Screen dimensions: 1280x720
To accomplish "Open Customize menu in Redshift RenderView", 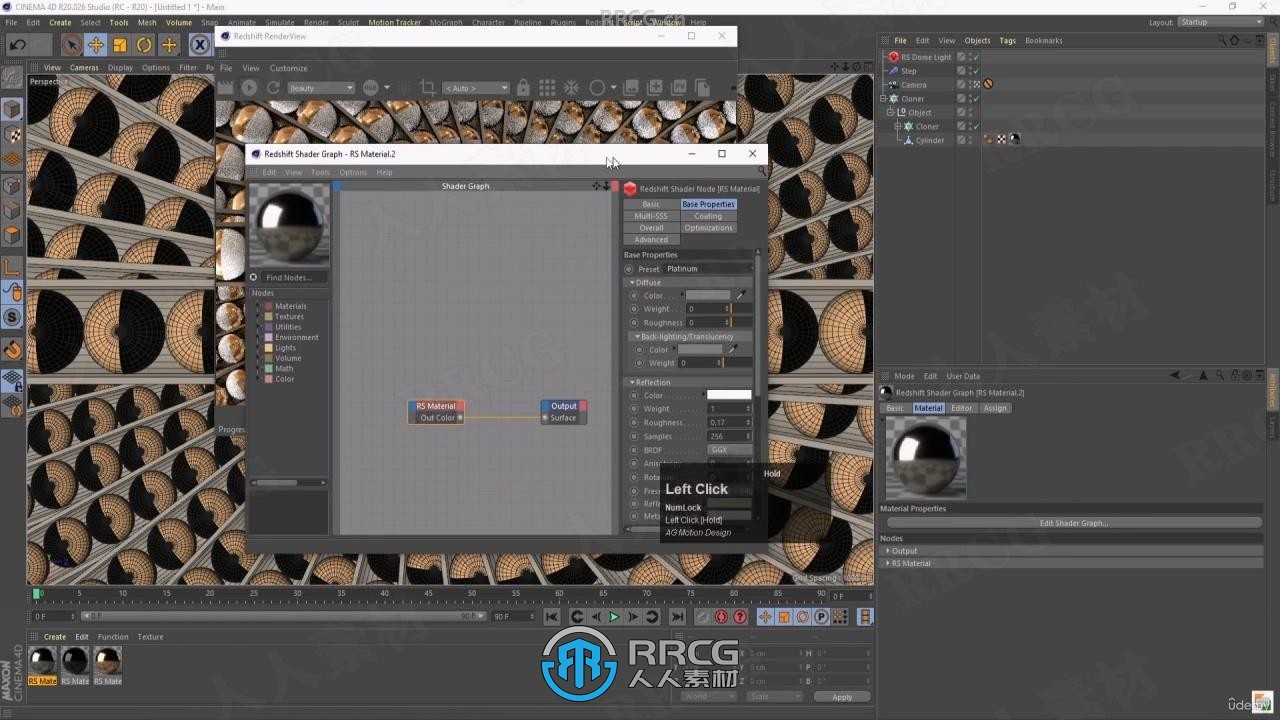I will pyautogui.click(x=289, y=68).
